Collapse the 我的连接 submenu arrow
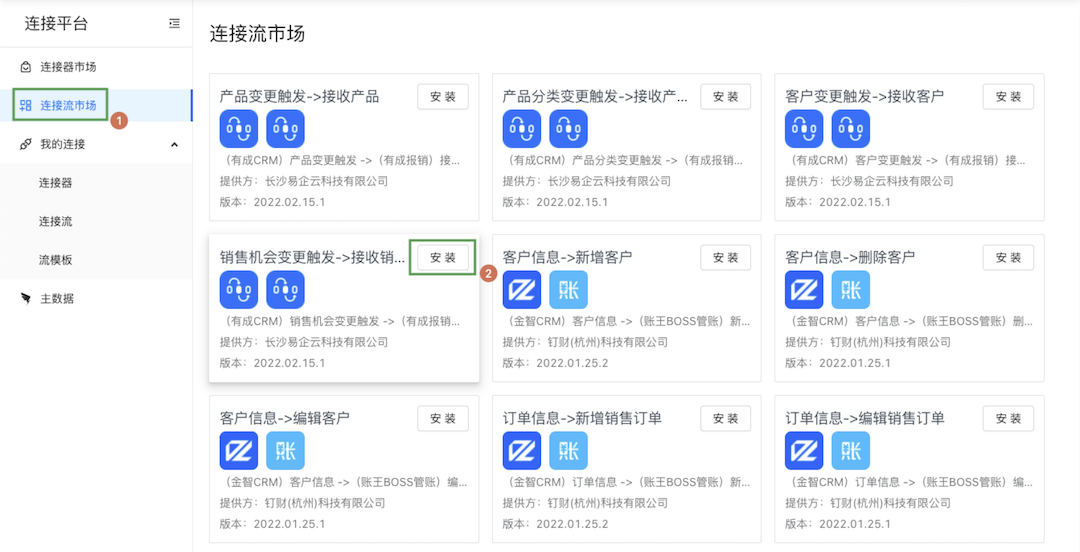Viewport: 1080px width, 552px height. tap(174, 144)
